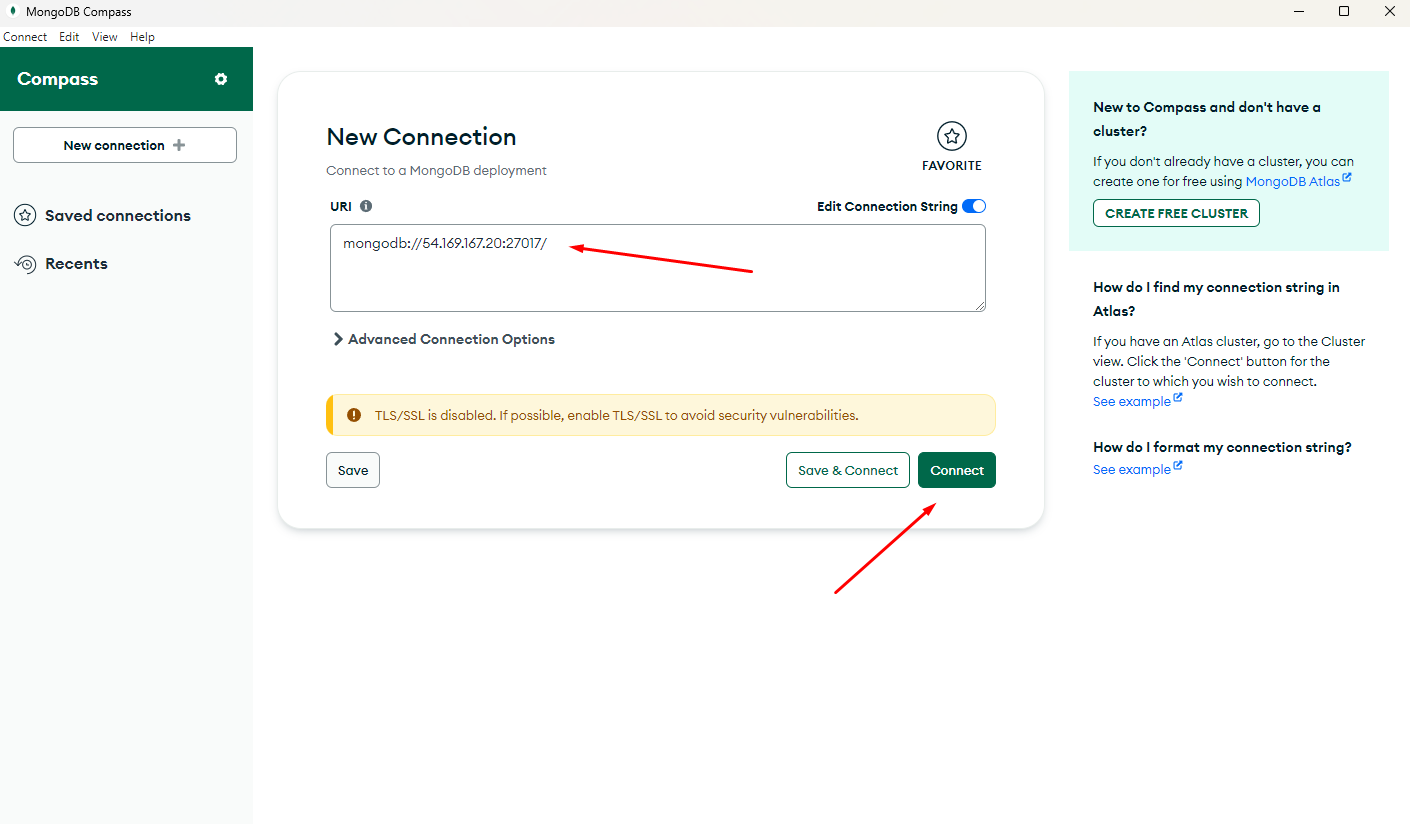
Task: Click the Compass settings gear icon
Action: 221,79
